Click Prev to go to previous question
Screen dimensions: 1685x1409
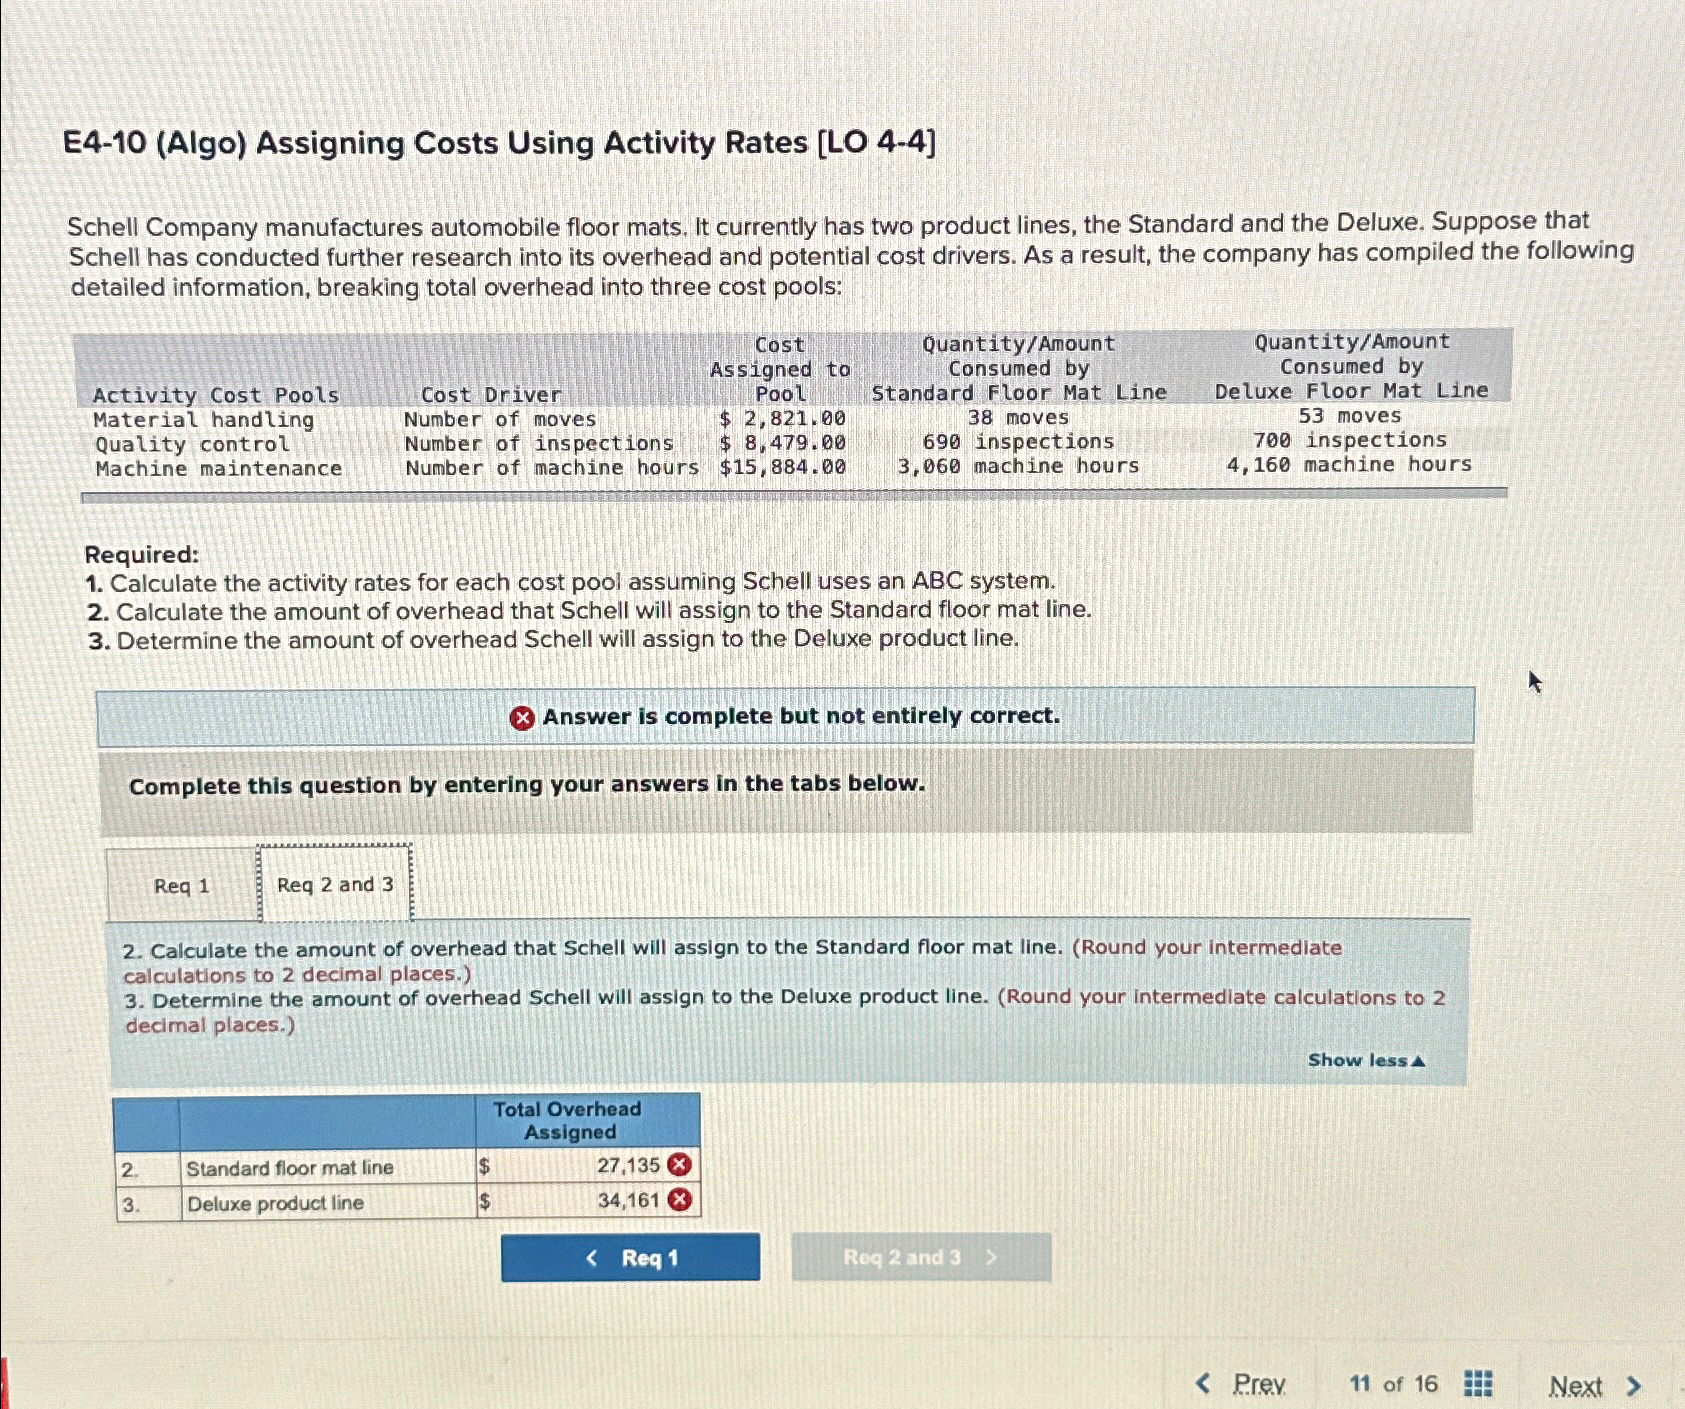coord(1258,1383)
